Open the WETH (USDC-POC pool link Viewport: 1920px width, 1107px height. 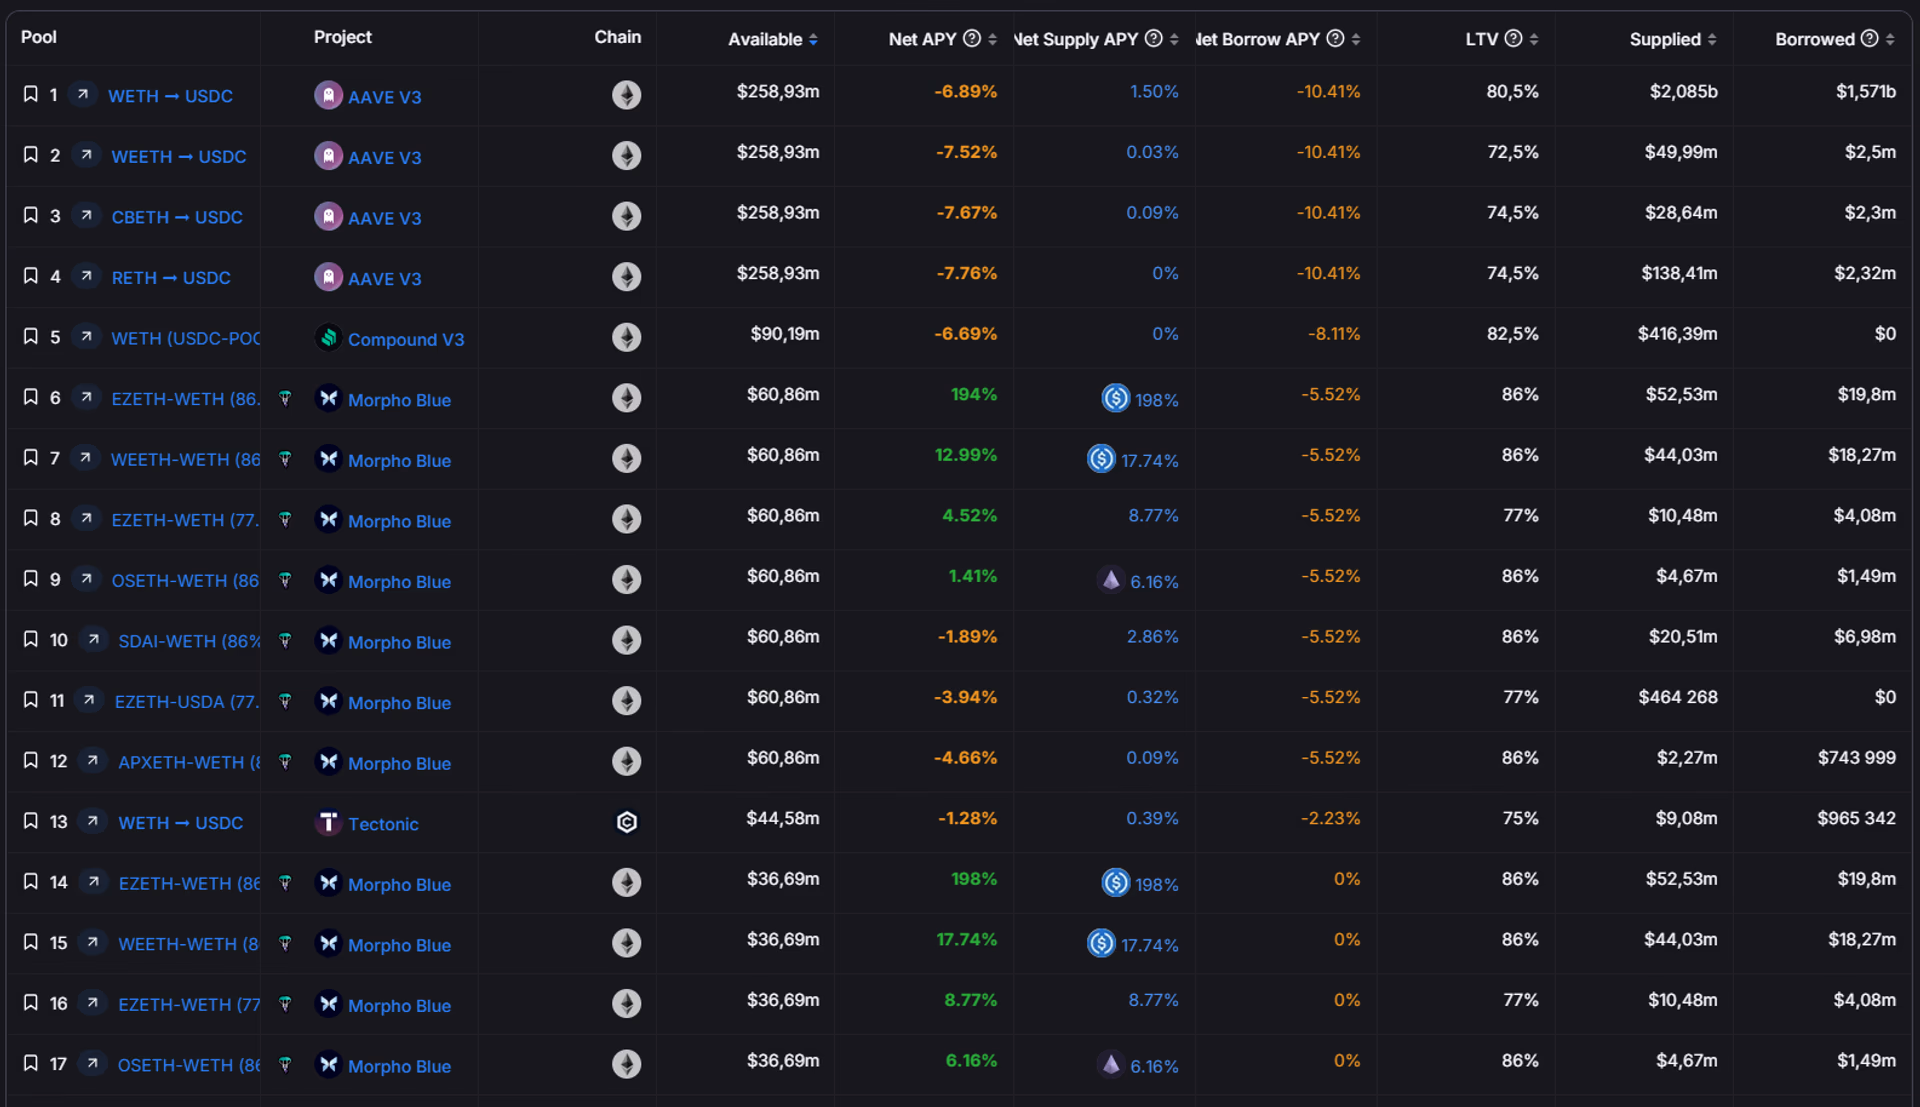[x=186, y=338]
